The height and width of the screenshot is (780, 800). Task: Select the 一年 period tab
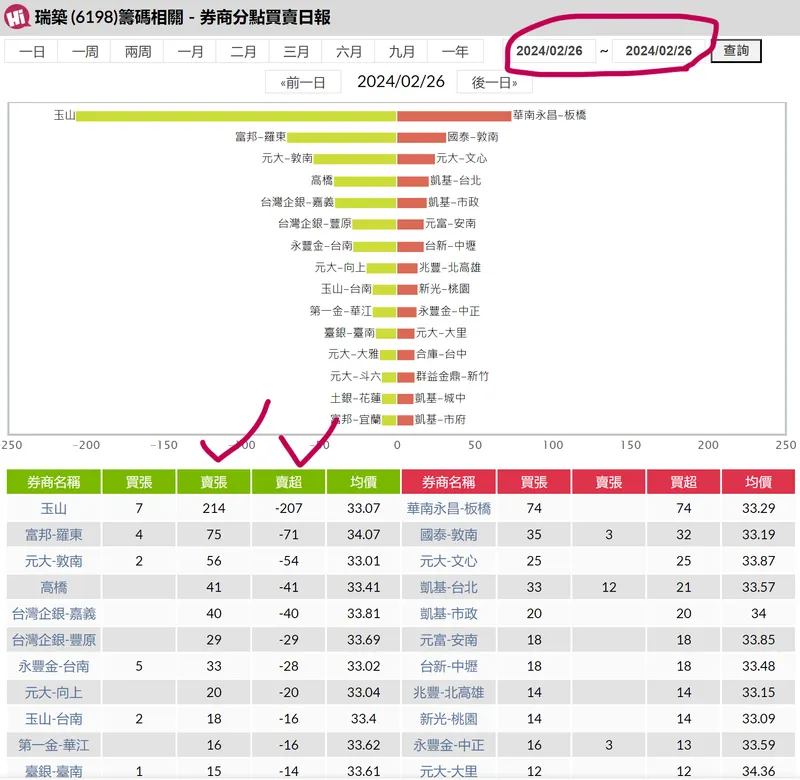tap(455, 52)
